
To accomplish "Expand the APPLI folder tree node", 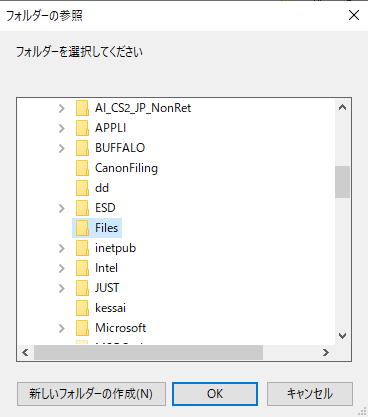I will (62, 128).
